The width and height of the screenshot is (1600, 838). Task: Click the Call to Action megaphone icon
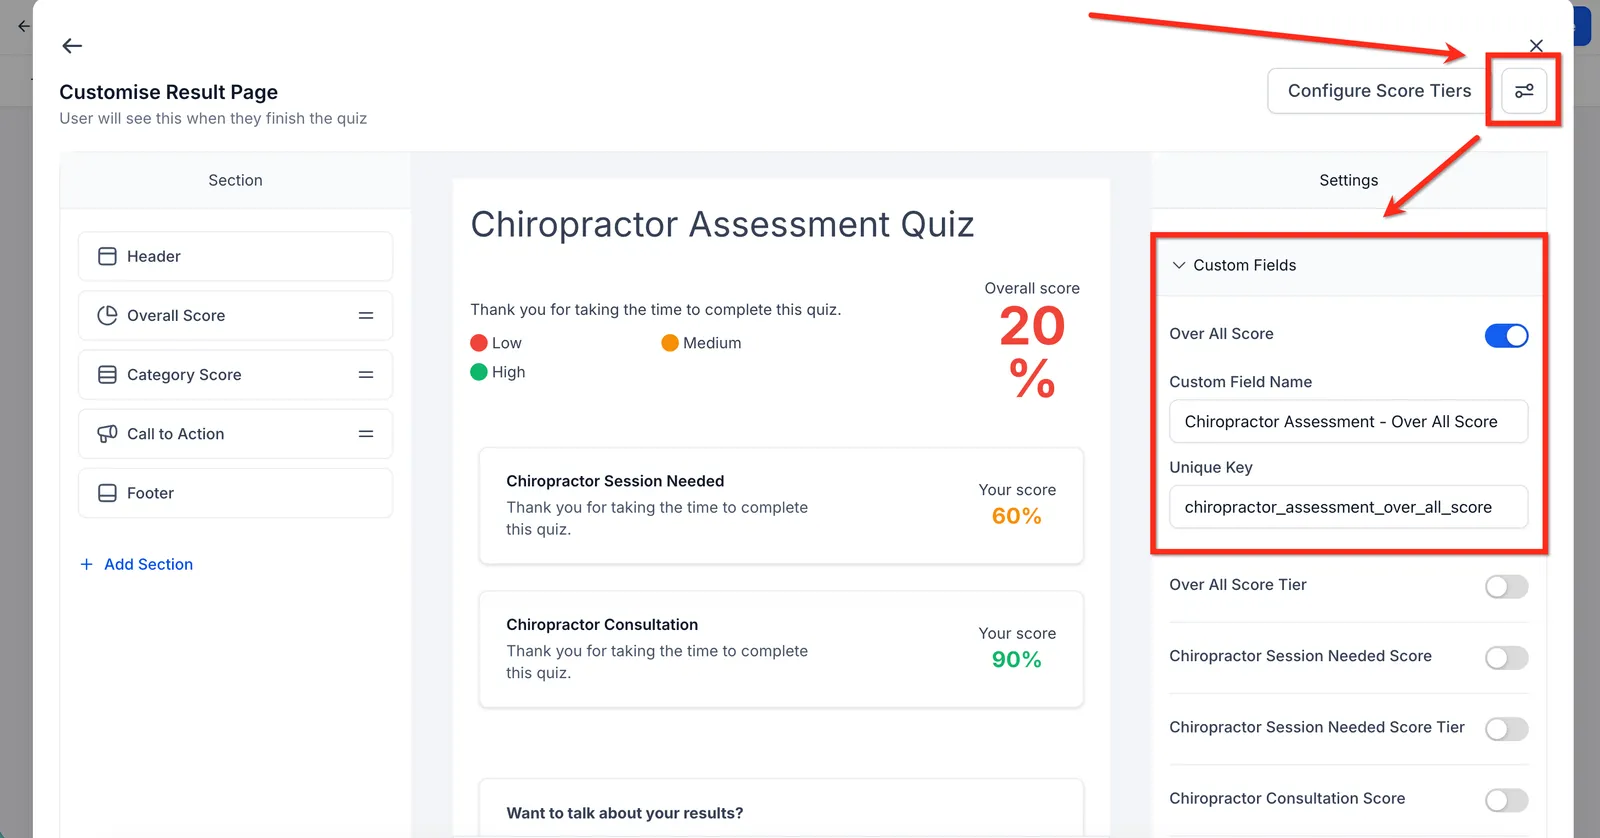click(x=107, y=434)
